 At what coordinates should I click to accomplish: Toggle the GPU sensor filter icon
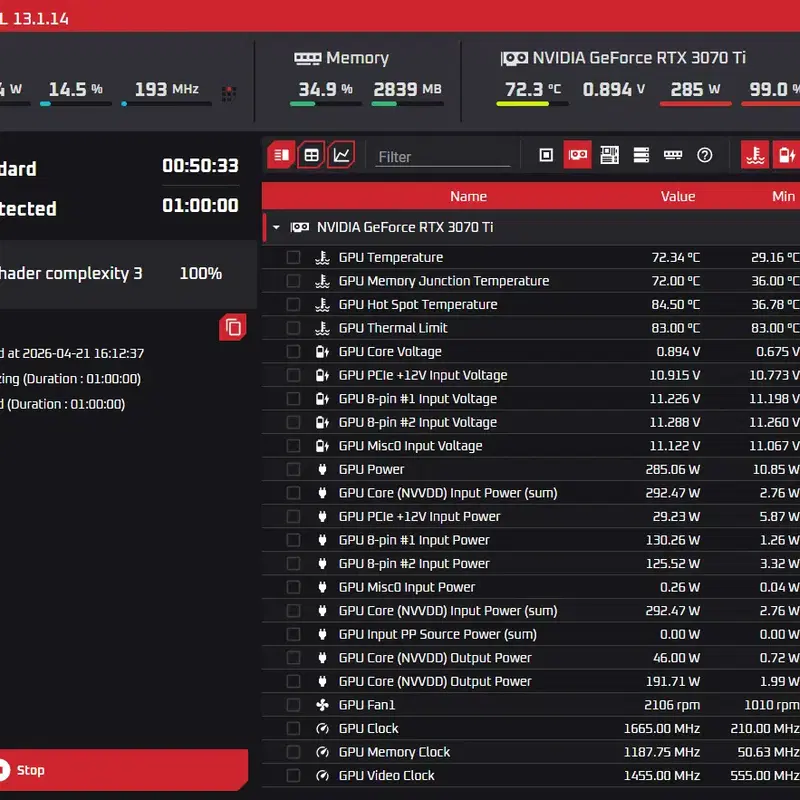(578, 155)
